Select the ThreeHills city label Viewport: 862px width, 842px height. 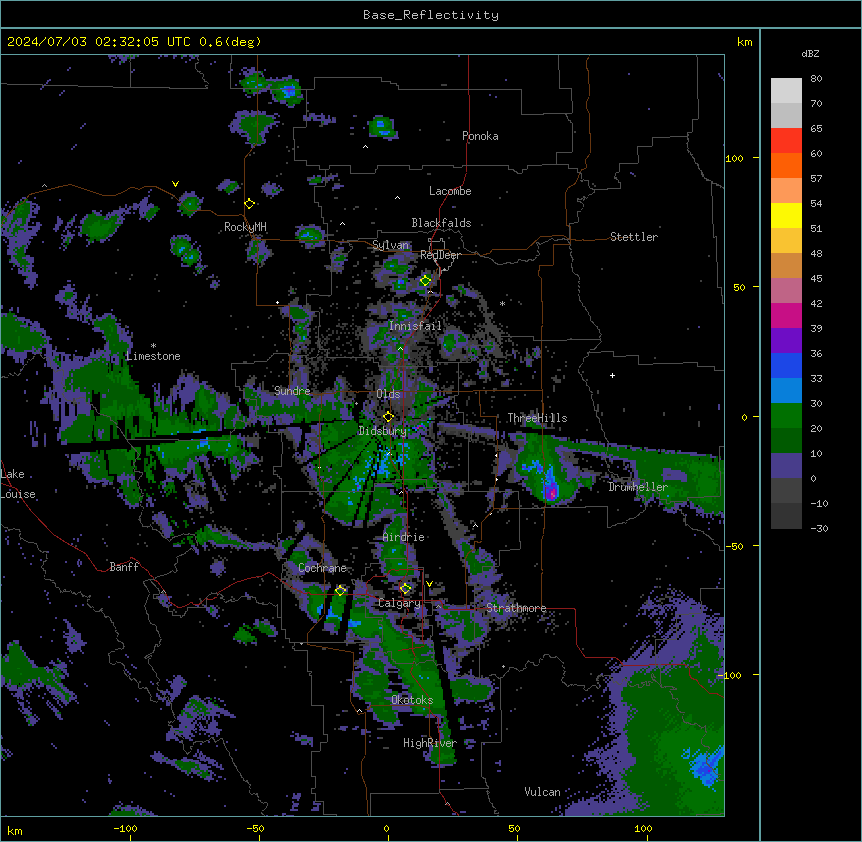click(537, 418)
